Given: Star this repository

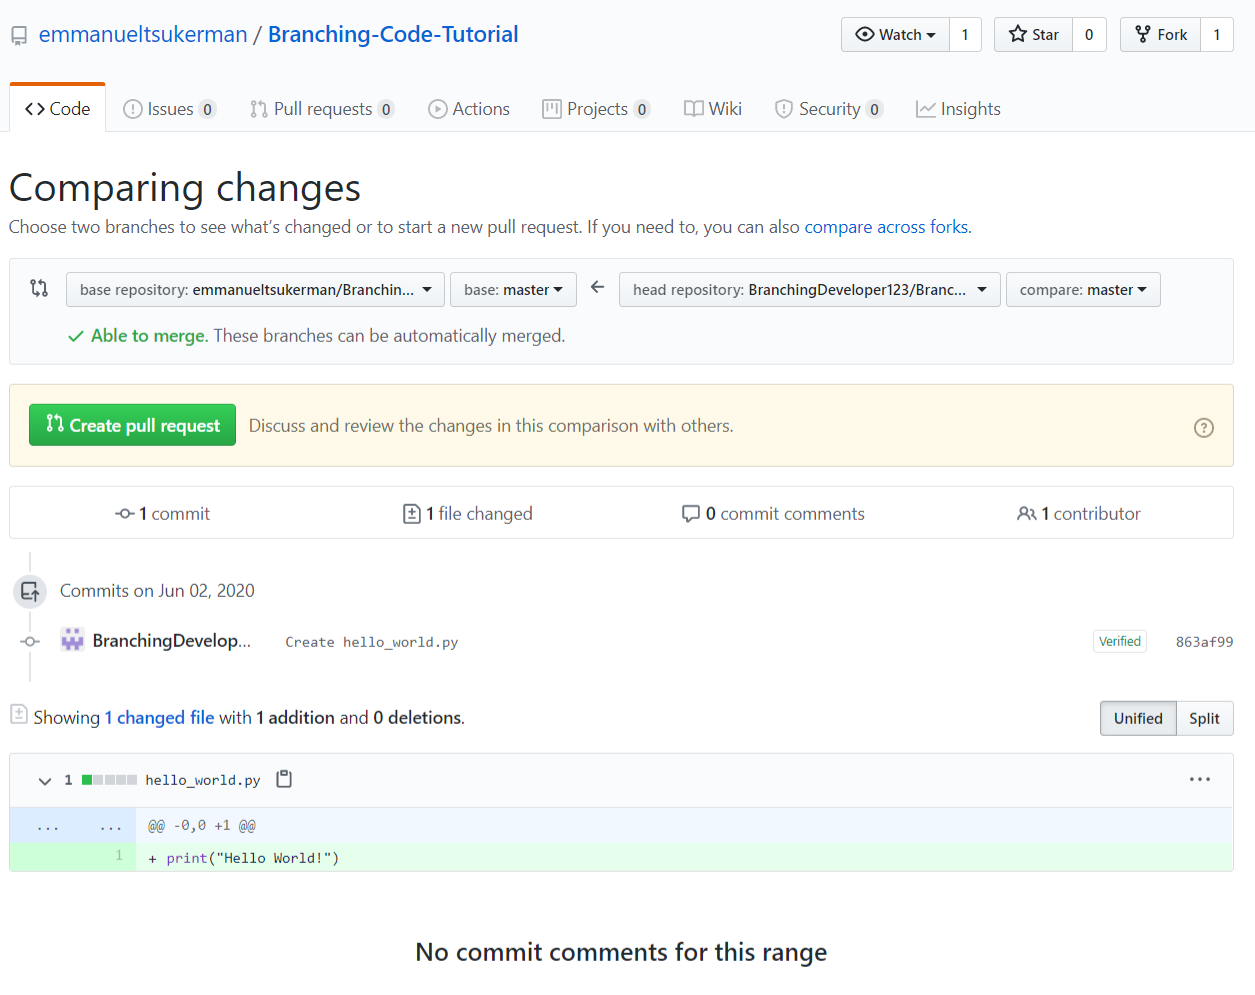Looking at the screenshot, I should [x=1033, y=34].
